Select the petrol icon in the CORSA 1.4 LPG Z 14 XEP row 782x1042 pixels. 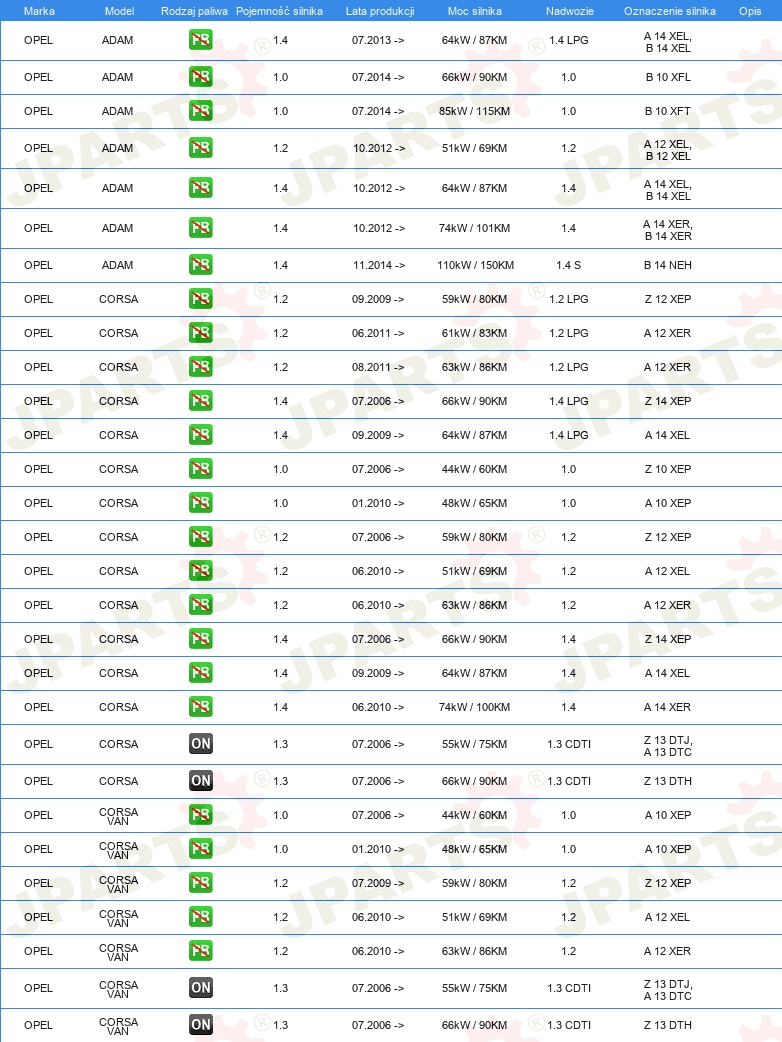201,401
